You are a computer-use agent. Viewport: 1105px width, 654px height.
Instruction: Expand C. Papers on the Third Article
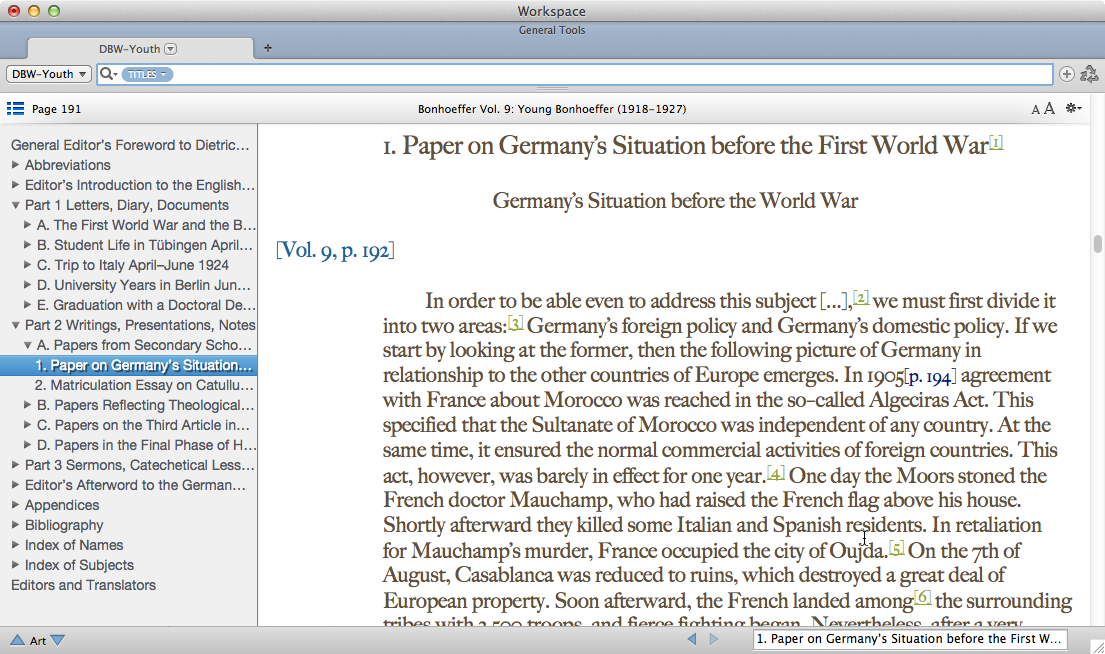tap(27, 425)
